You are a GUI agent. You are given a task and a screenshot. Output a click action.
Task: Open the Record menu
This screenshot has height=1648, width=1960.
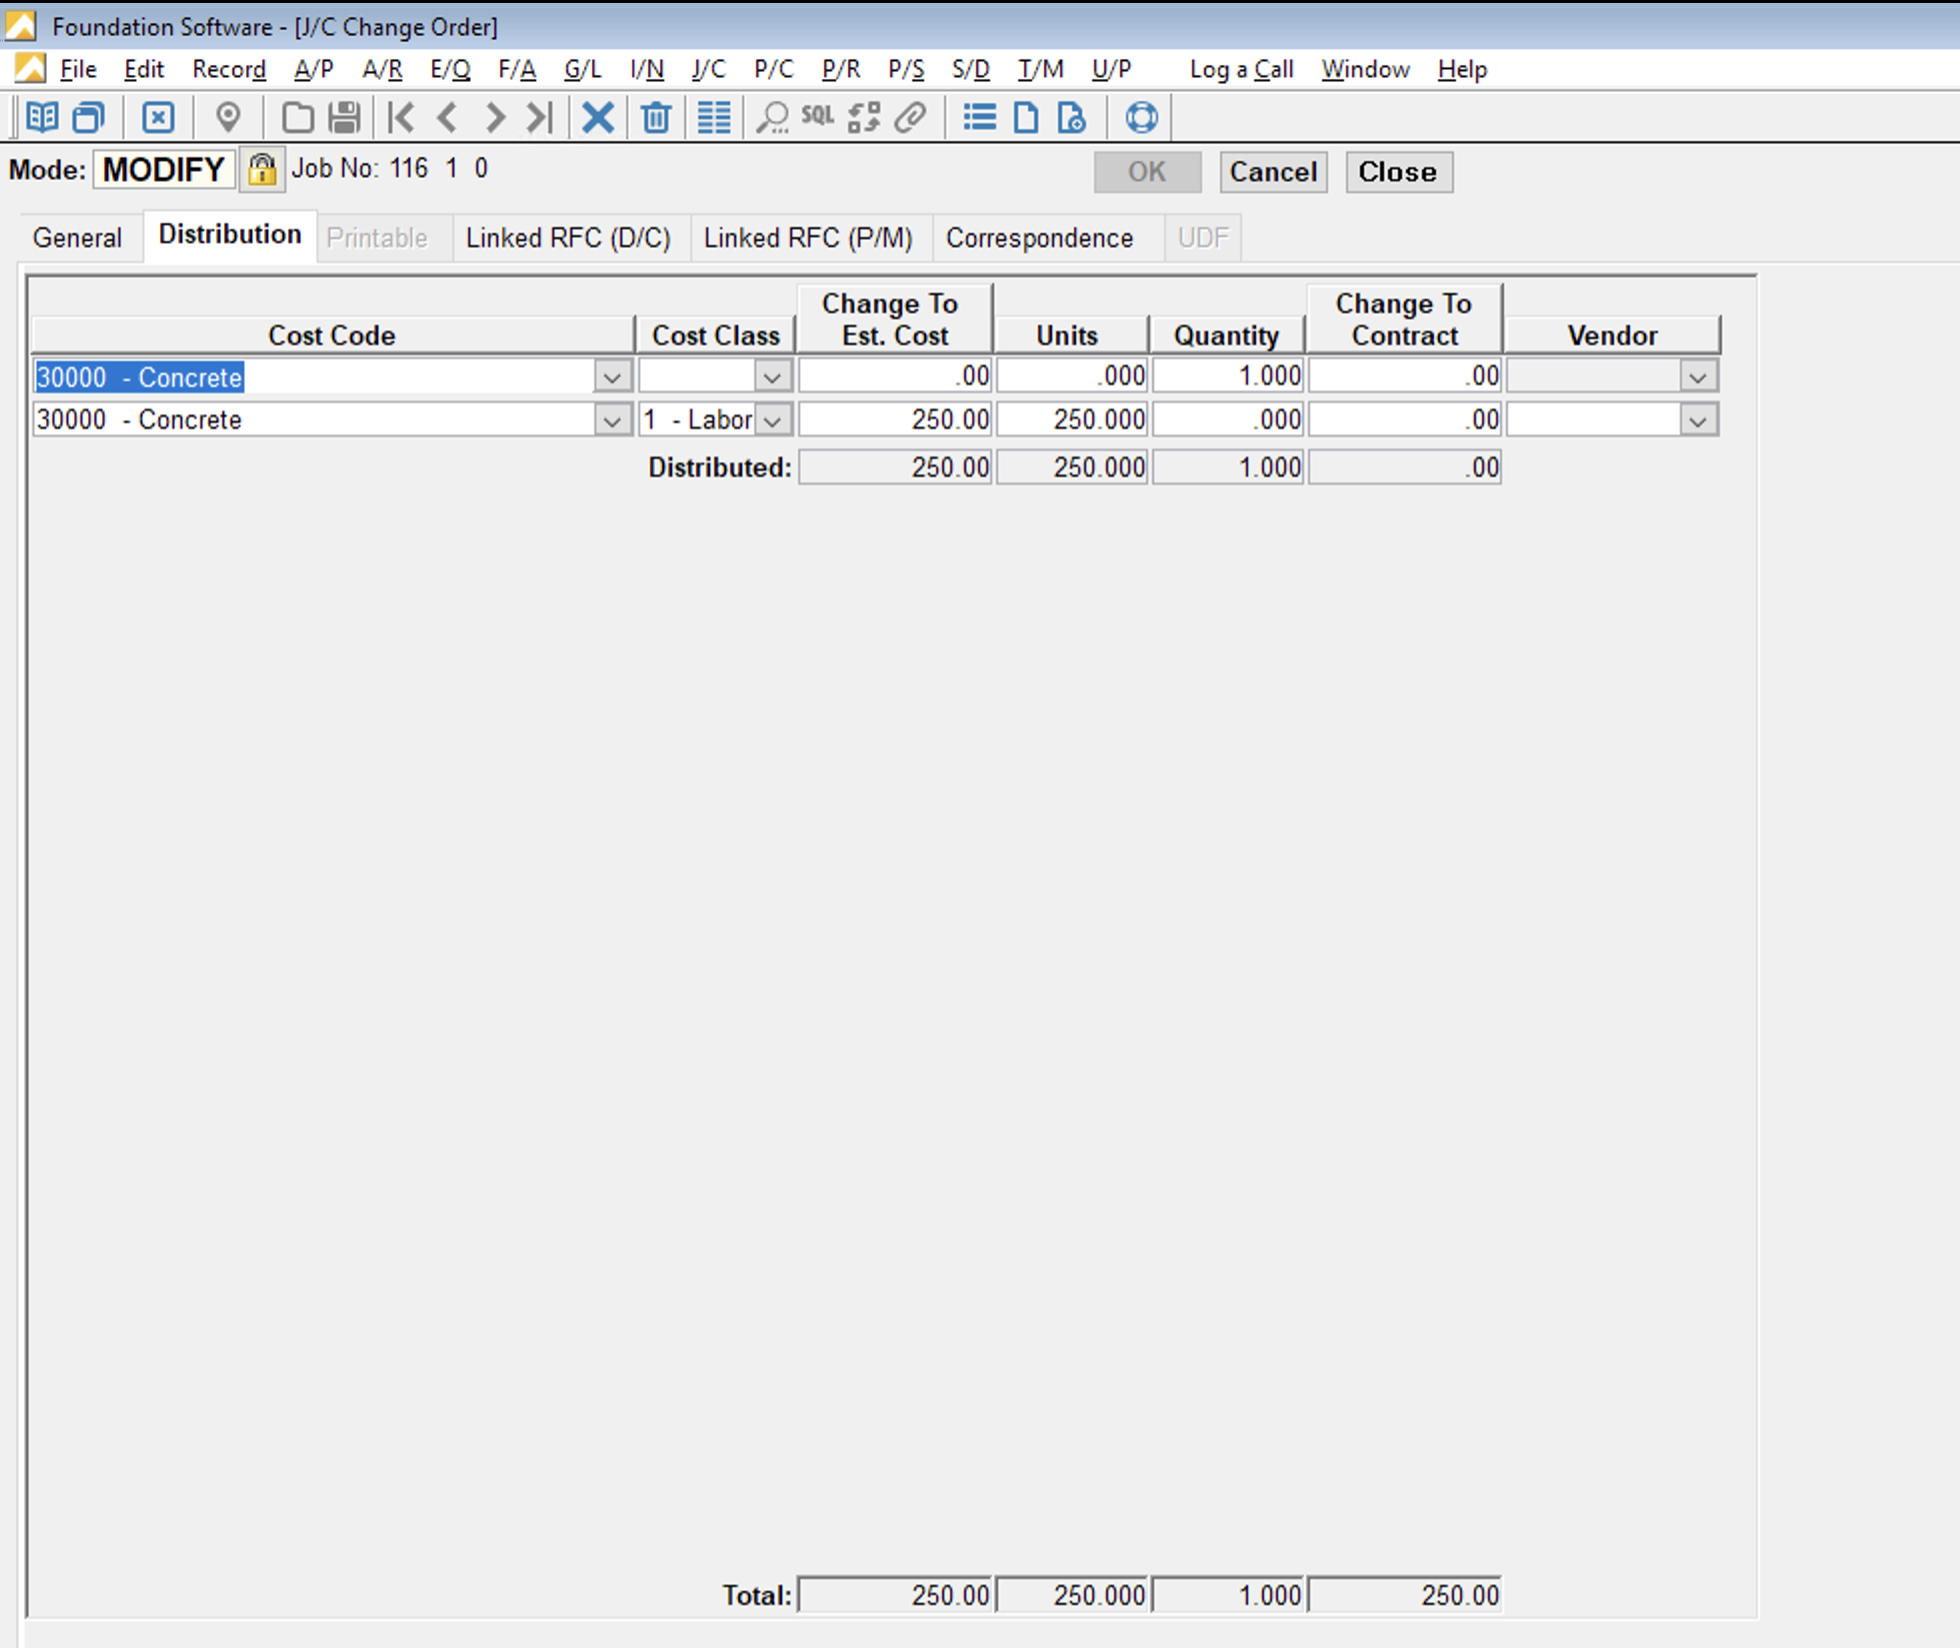point(229,69)
